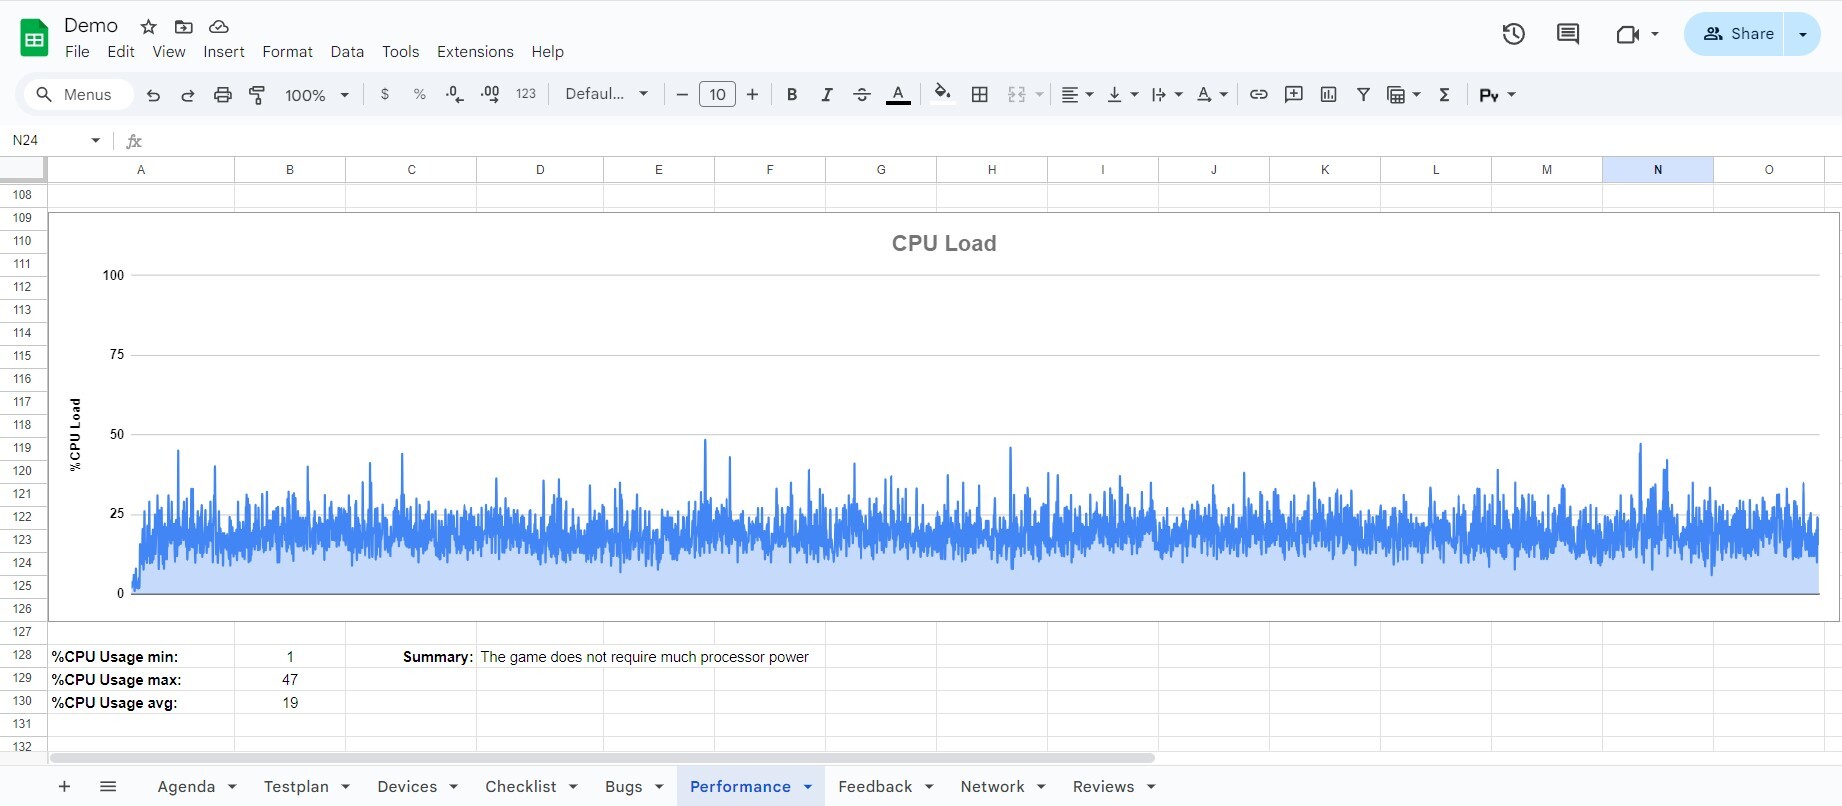This screenshot has width=1842, height=806.
Task: Select the paint format tool
Action: (257, 95)
